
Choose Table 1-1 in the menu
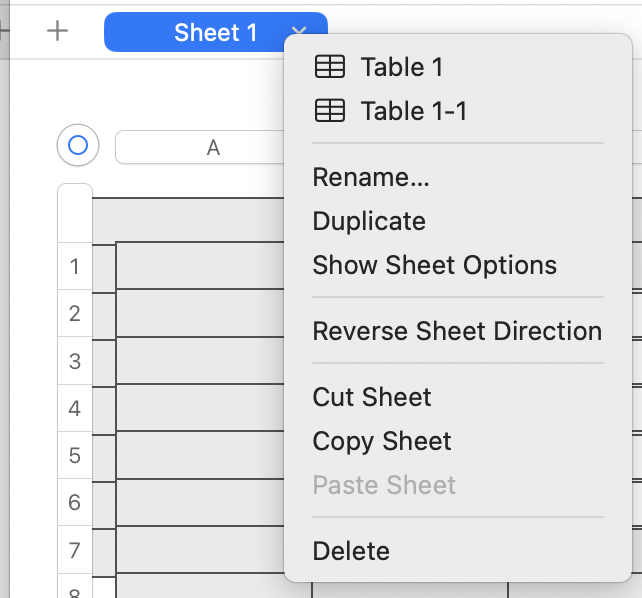[413, 111]
